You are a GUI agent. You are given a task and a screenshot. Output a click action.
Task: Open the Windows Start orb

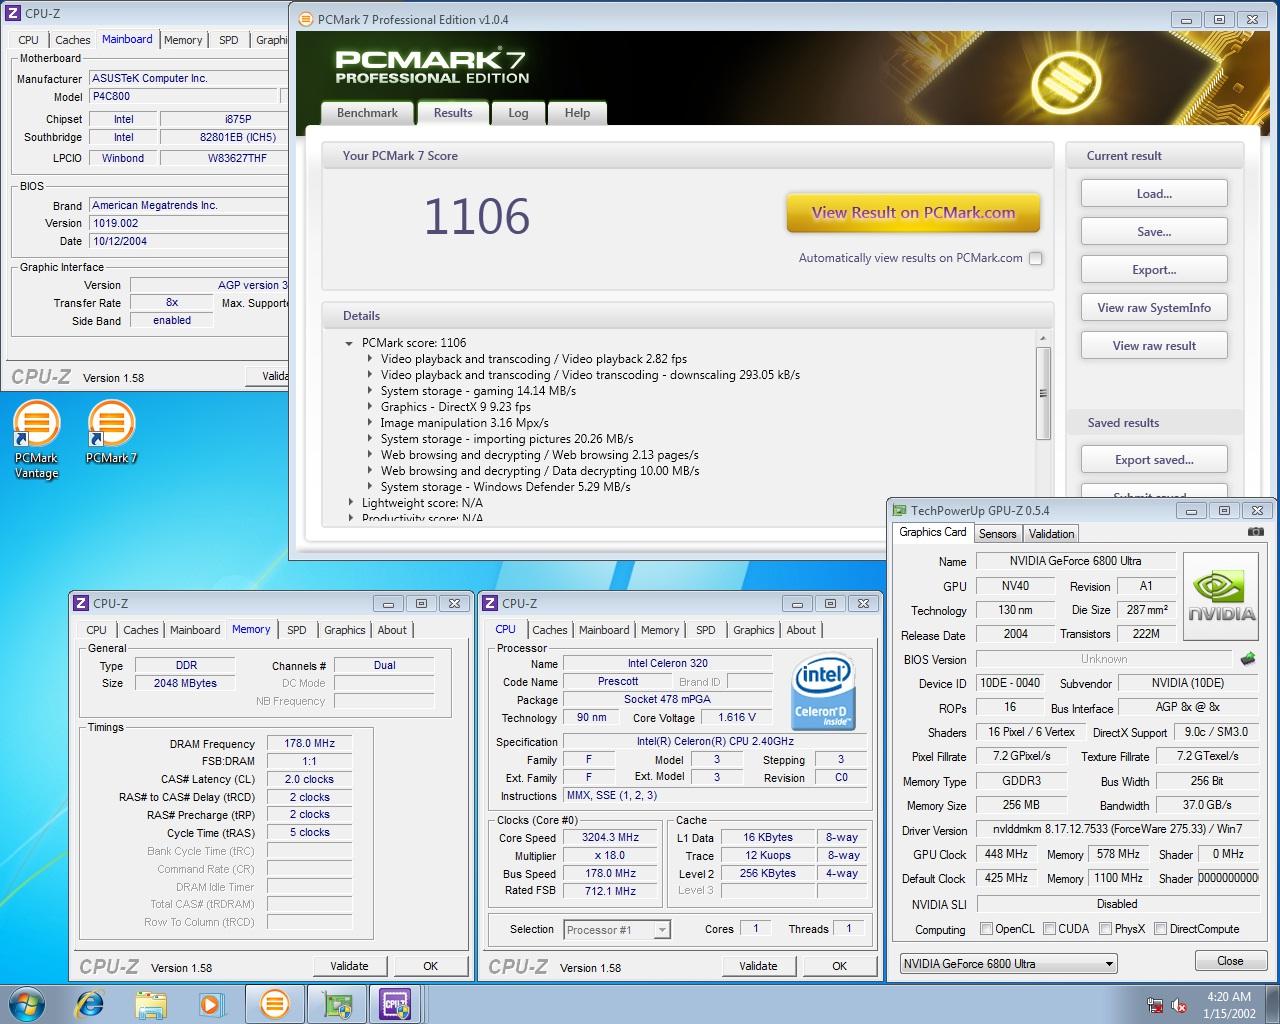27,1004
